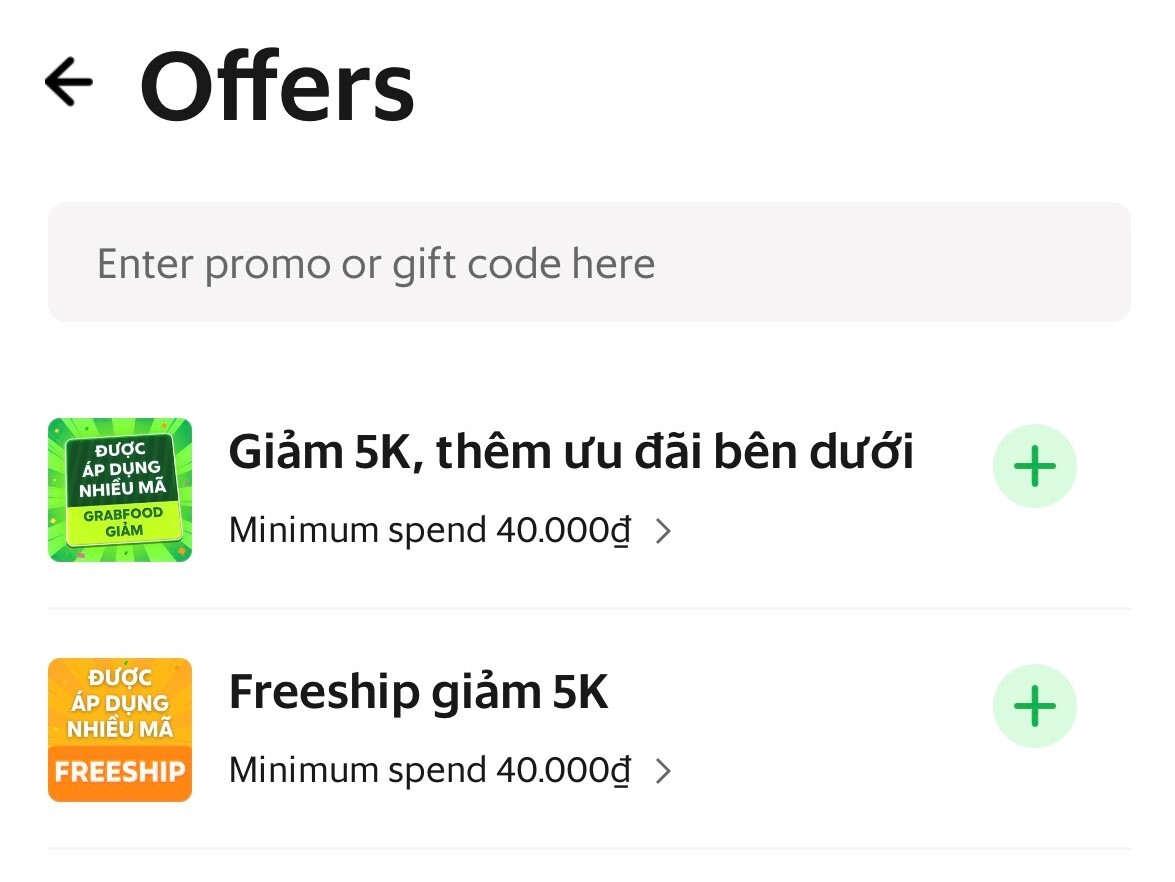Open the orange Freeship offer badge
1175x882 pixels.
pyautogui.click(x=120, y=729)
